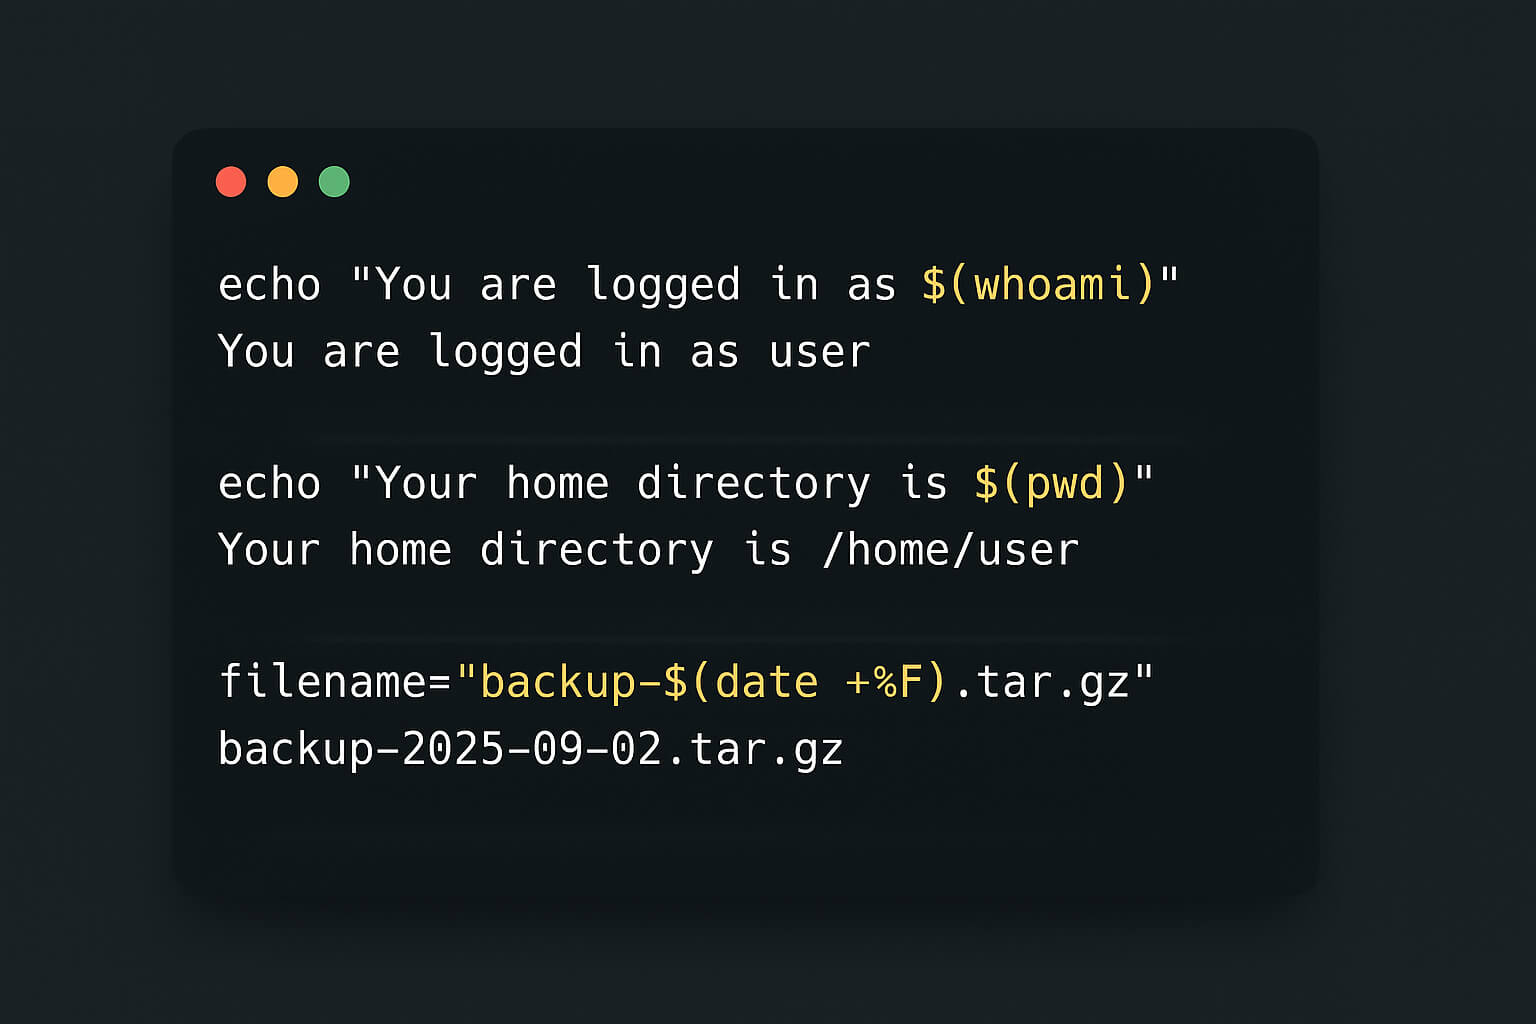This screenshot has width=1536, height=1024.
Task: Click the word directory in the output line
Action: 597,550
